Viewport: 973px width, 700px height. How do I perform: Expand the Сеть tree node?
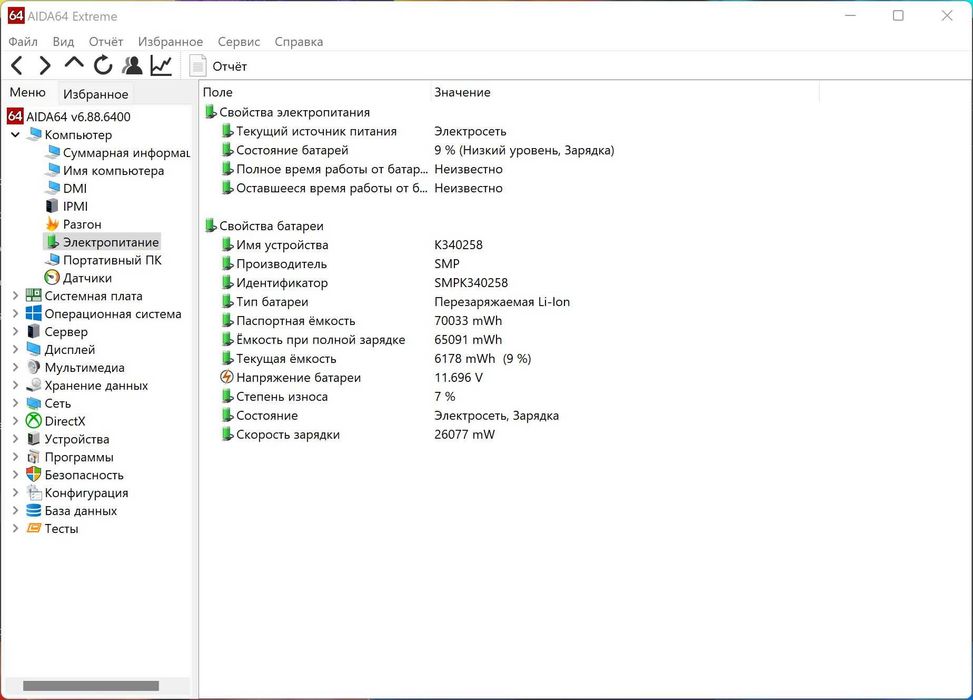click(16, 403)
